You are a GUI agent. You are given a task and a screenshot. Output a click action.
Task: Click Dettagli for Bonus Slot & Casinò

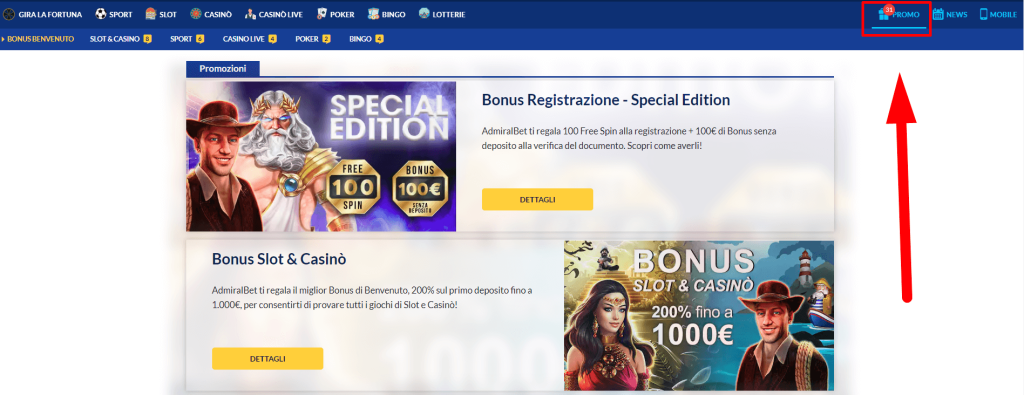tap(267, 358)
